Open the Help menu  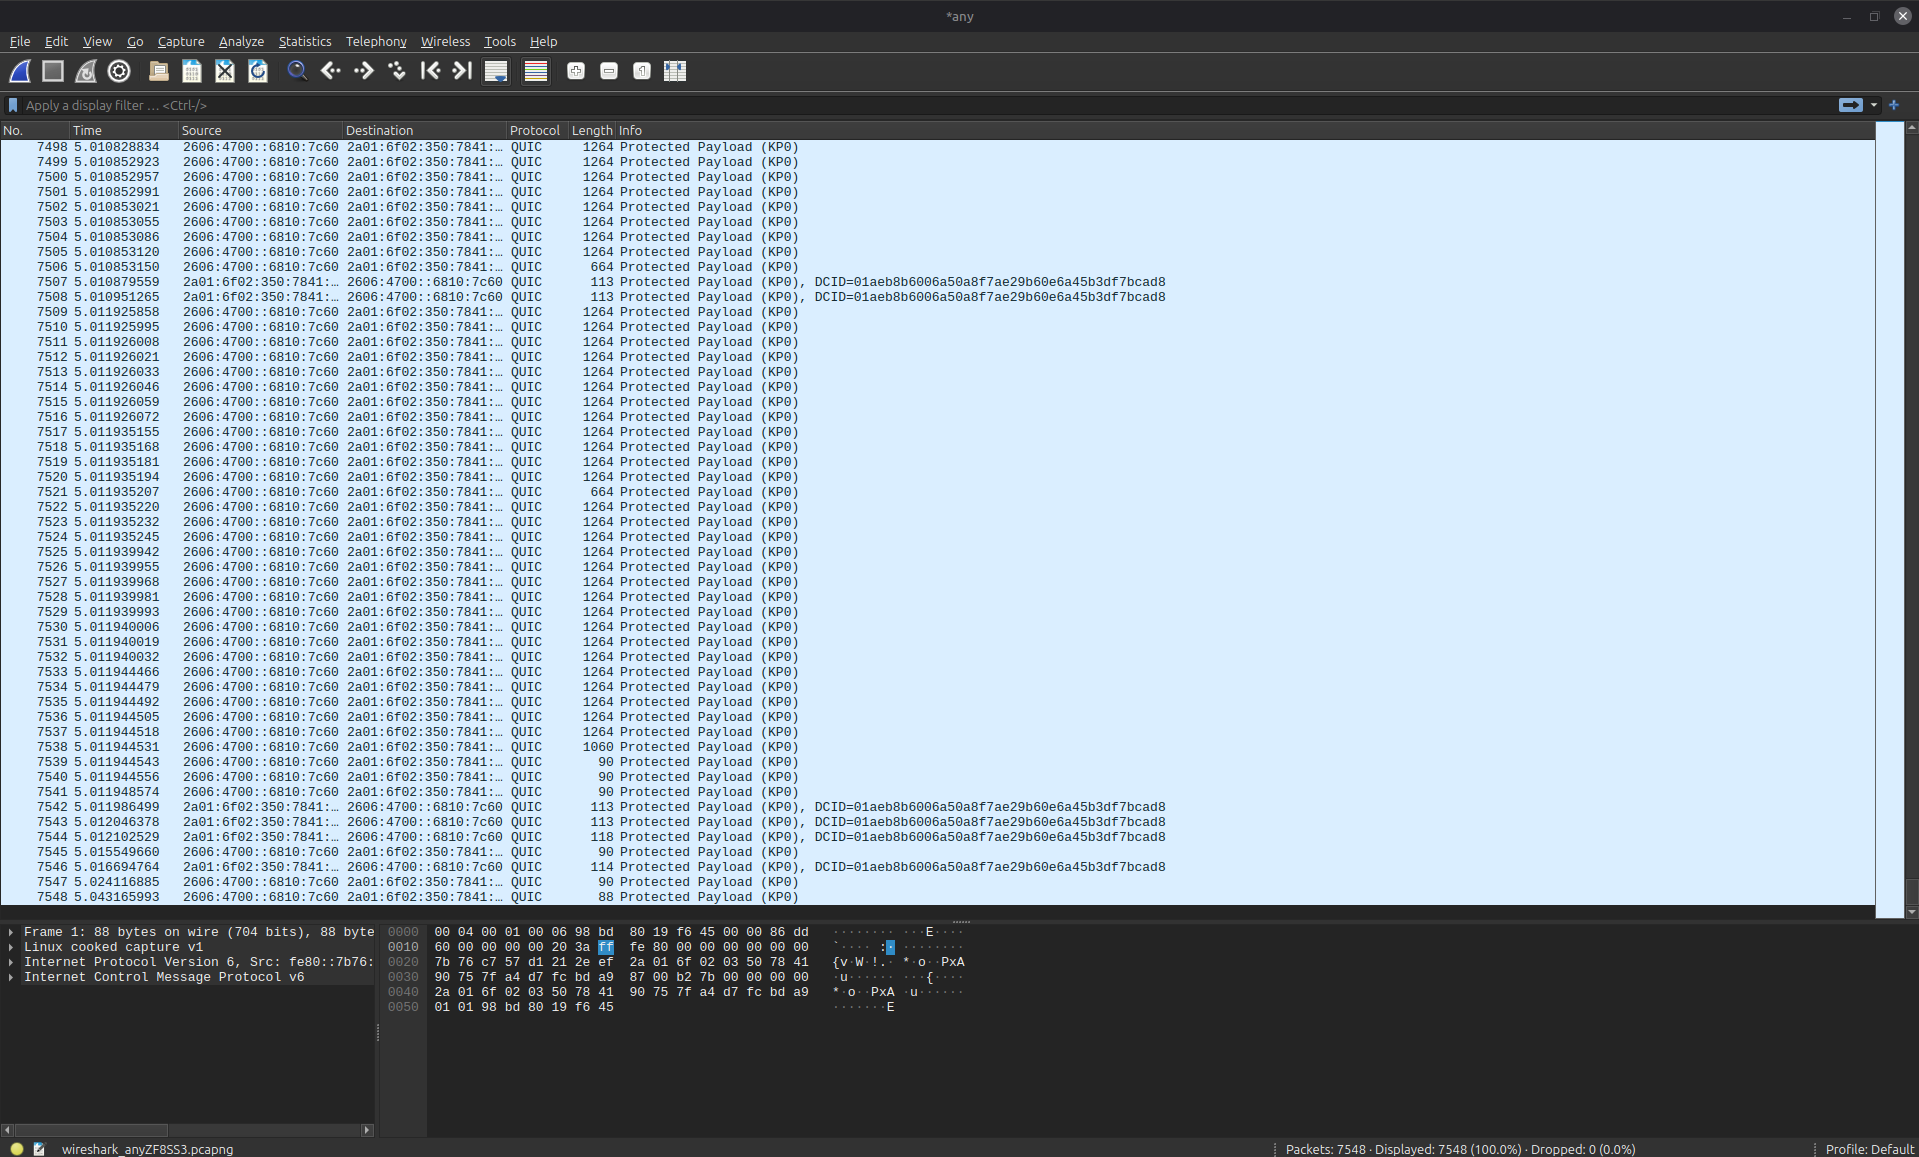pos(543,41)
